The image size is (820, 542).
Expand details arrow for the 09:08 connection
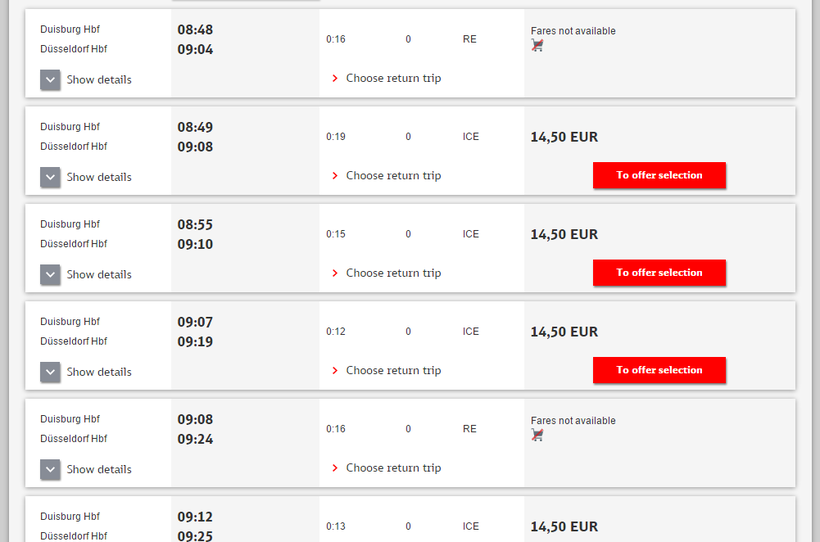[51, 469]
